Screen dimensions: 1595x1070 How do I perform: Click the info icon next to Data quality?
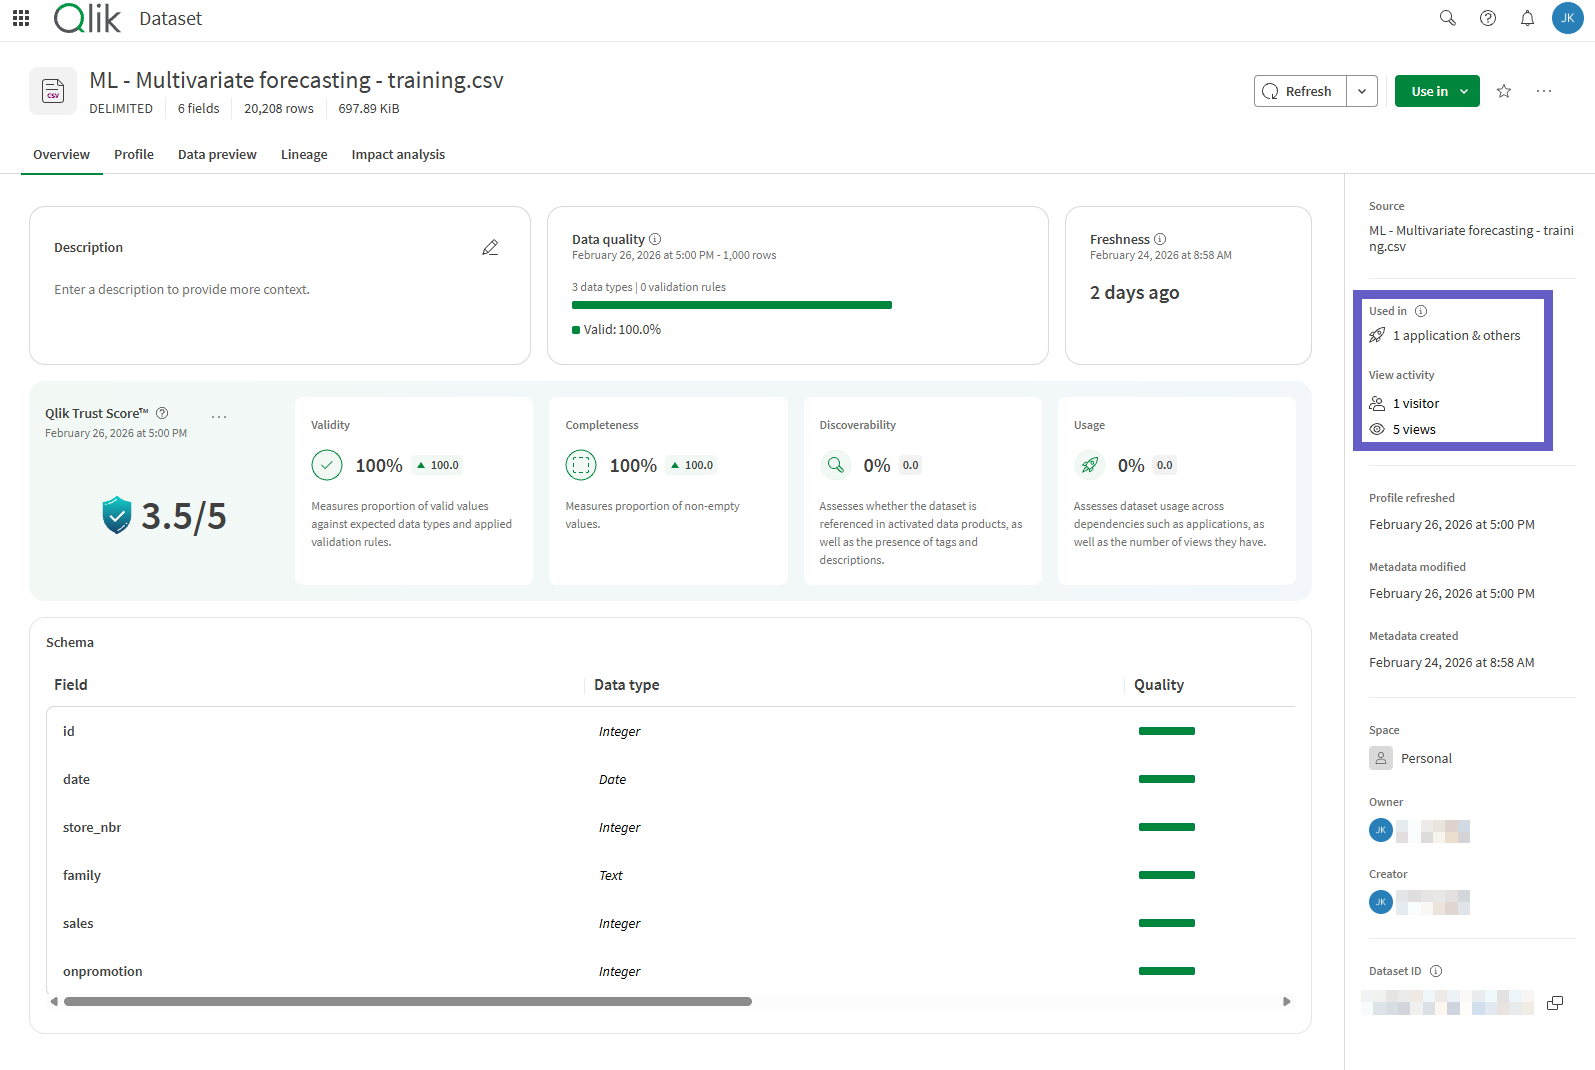655,239
